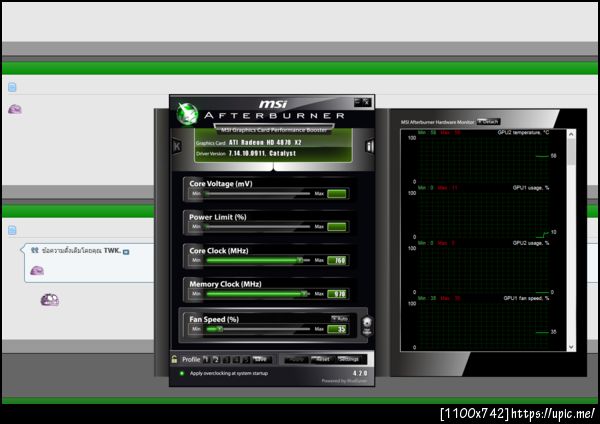The height and width of the screenshot is (424, 600).
Task: Click the post icon in second forum row
Action: pyautogui.click(x=12, y=230)
